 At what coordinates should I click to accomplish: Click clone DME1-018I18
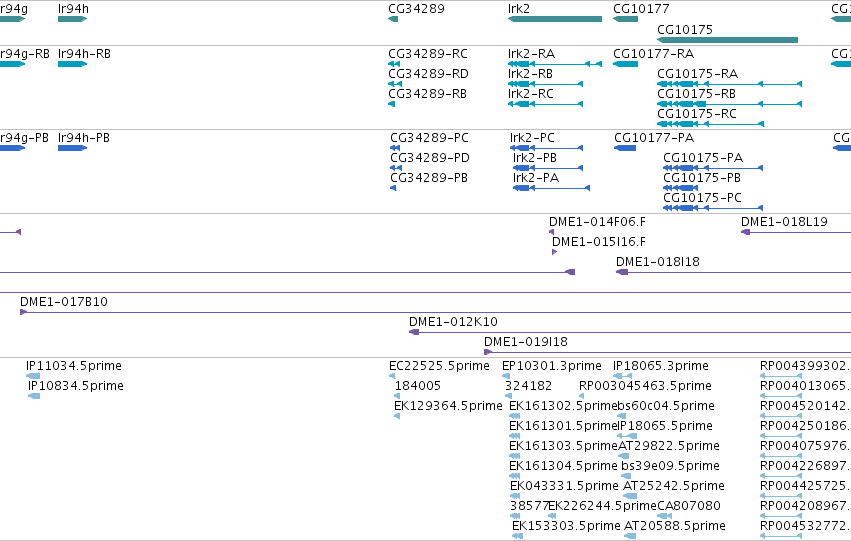click(x=658, y=262)
